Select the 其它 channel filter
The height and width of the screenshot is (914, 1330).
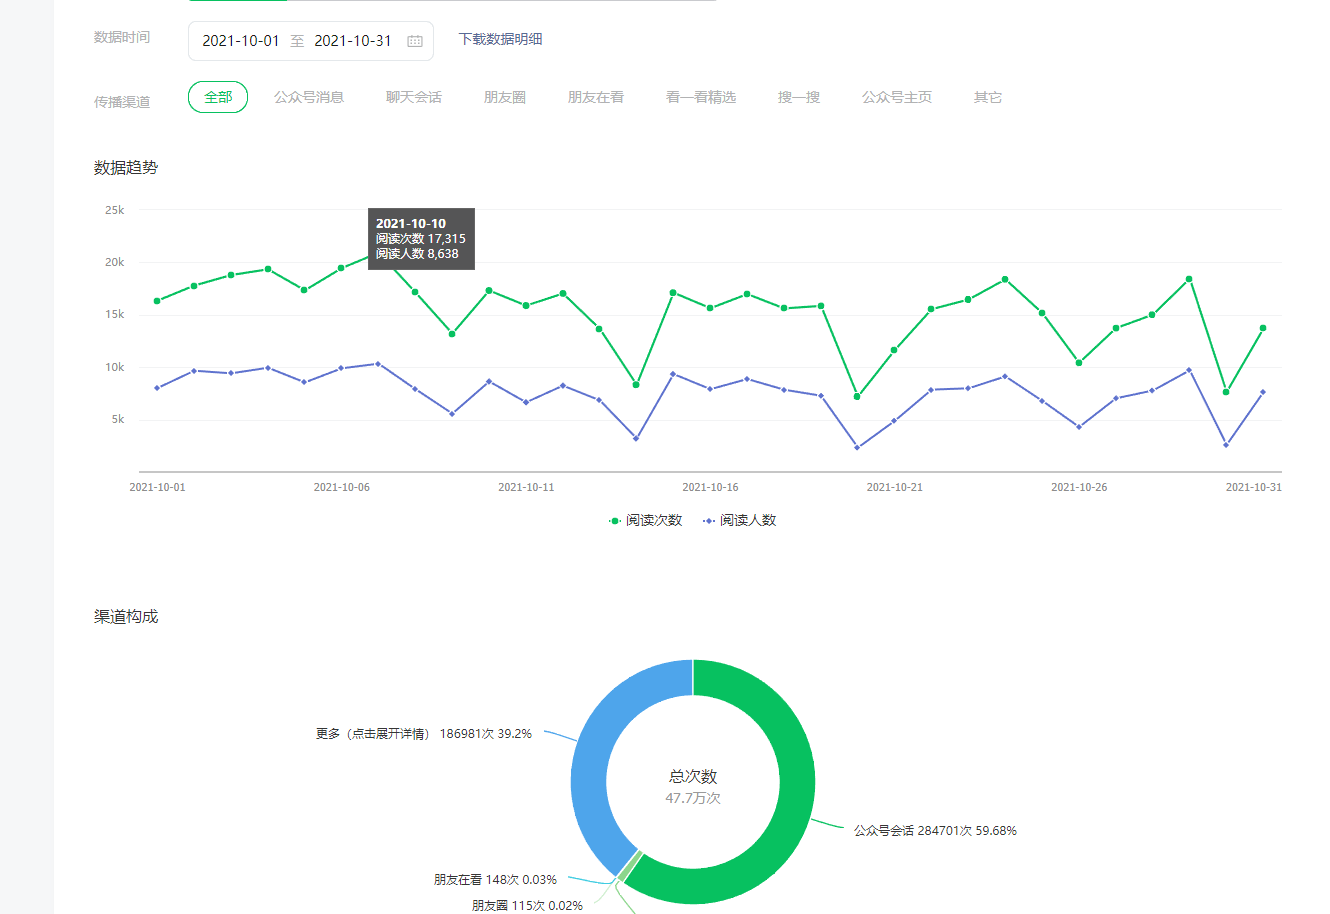988,97
